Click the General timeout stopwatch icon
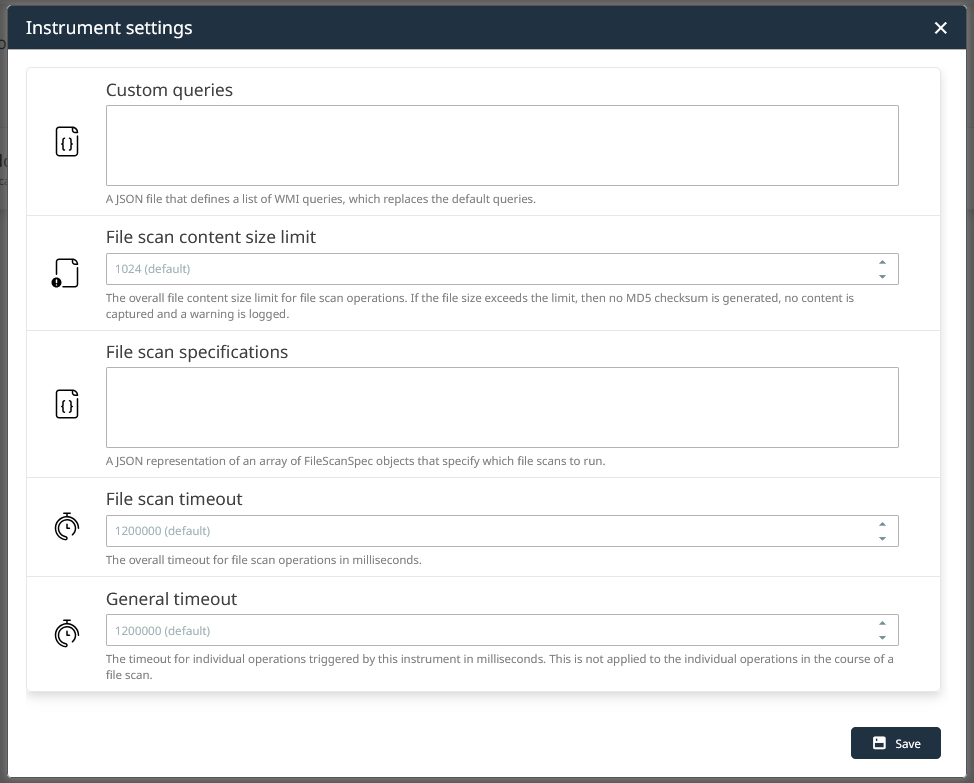The image size is (974, 783). pos(66,633)
